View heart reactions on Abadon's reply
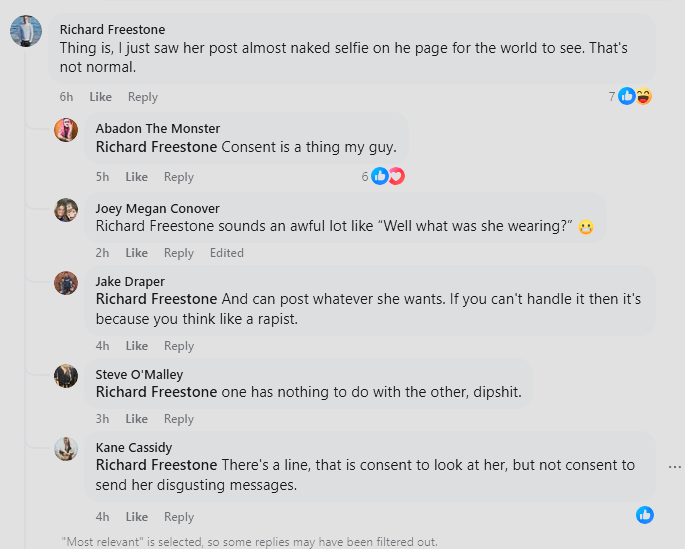The image size is (685, 549). click(x=396, y=177)
